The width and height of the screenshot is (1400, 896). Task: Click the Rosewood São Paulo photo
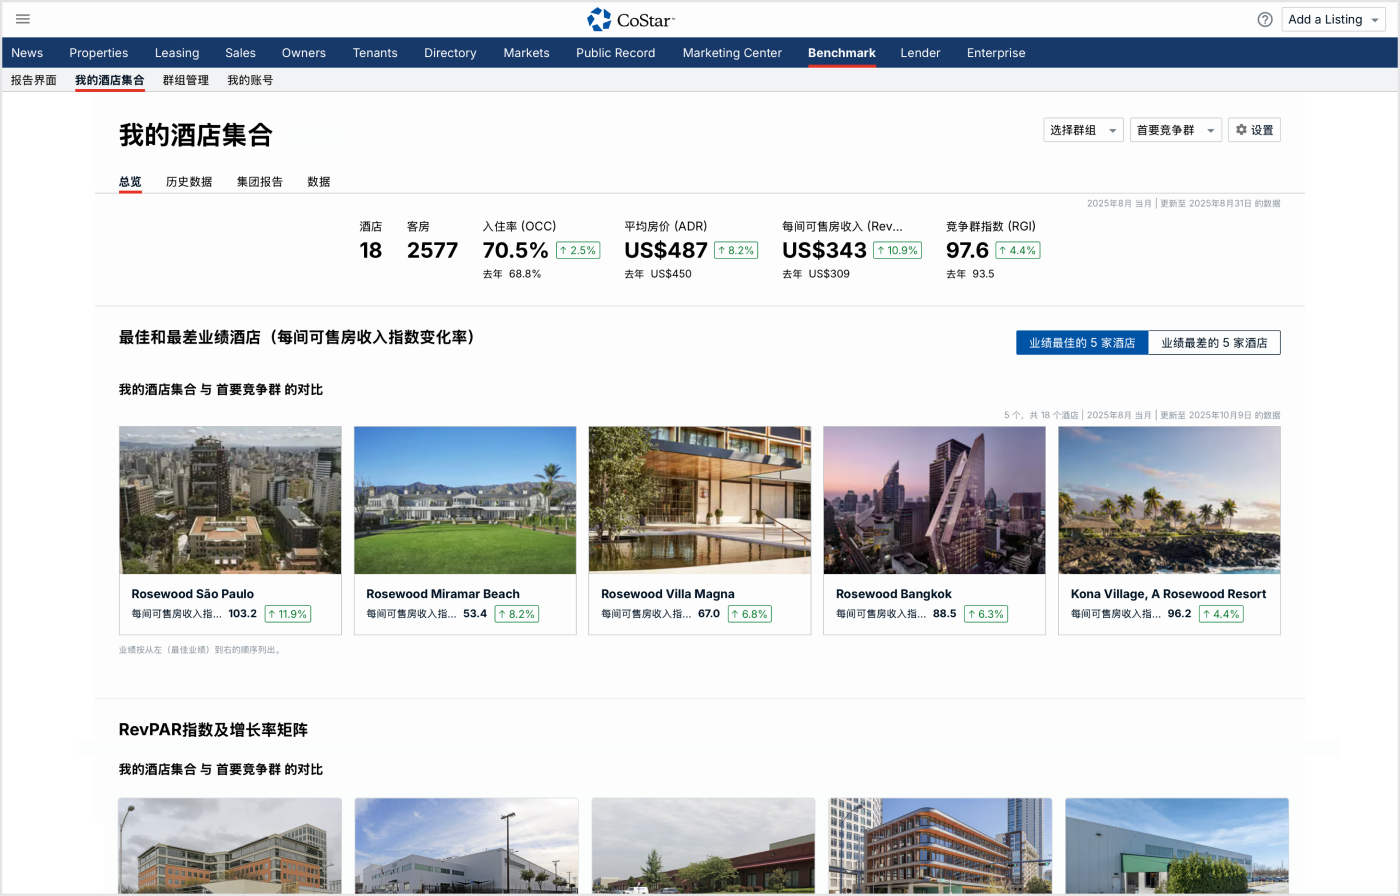click(x=230, y=500)
